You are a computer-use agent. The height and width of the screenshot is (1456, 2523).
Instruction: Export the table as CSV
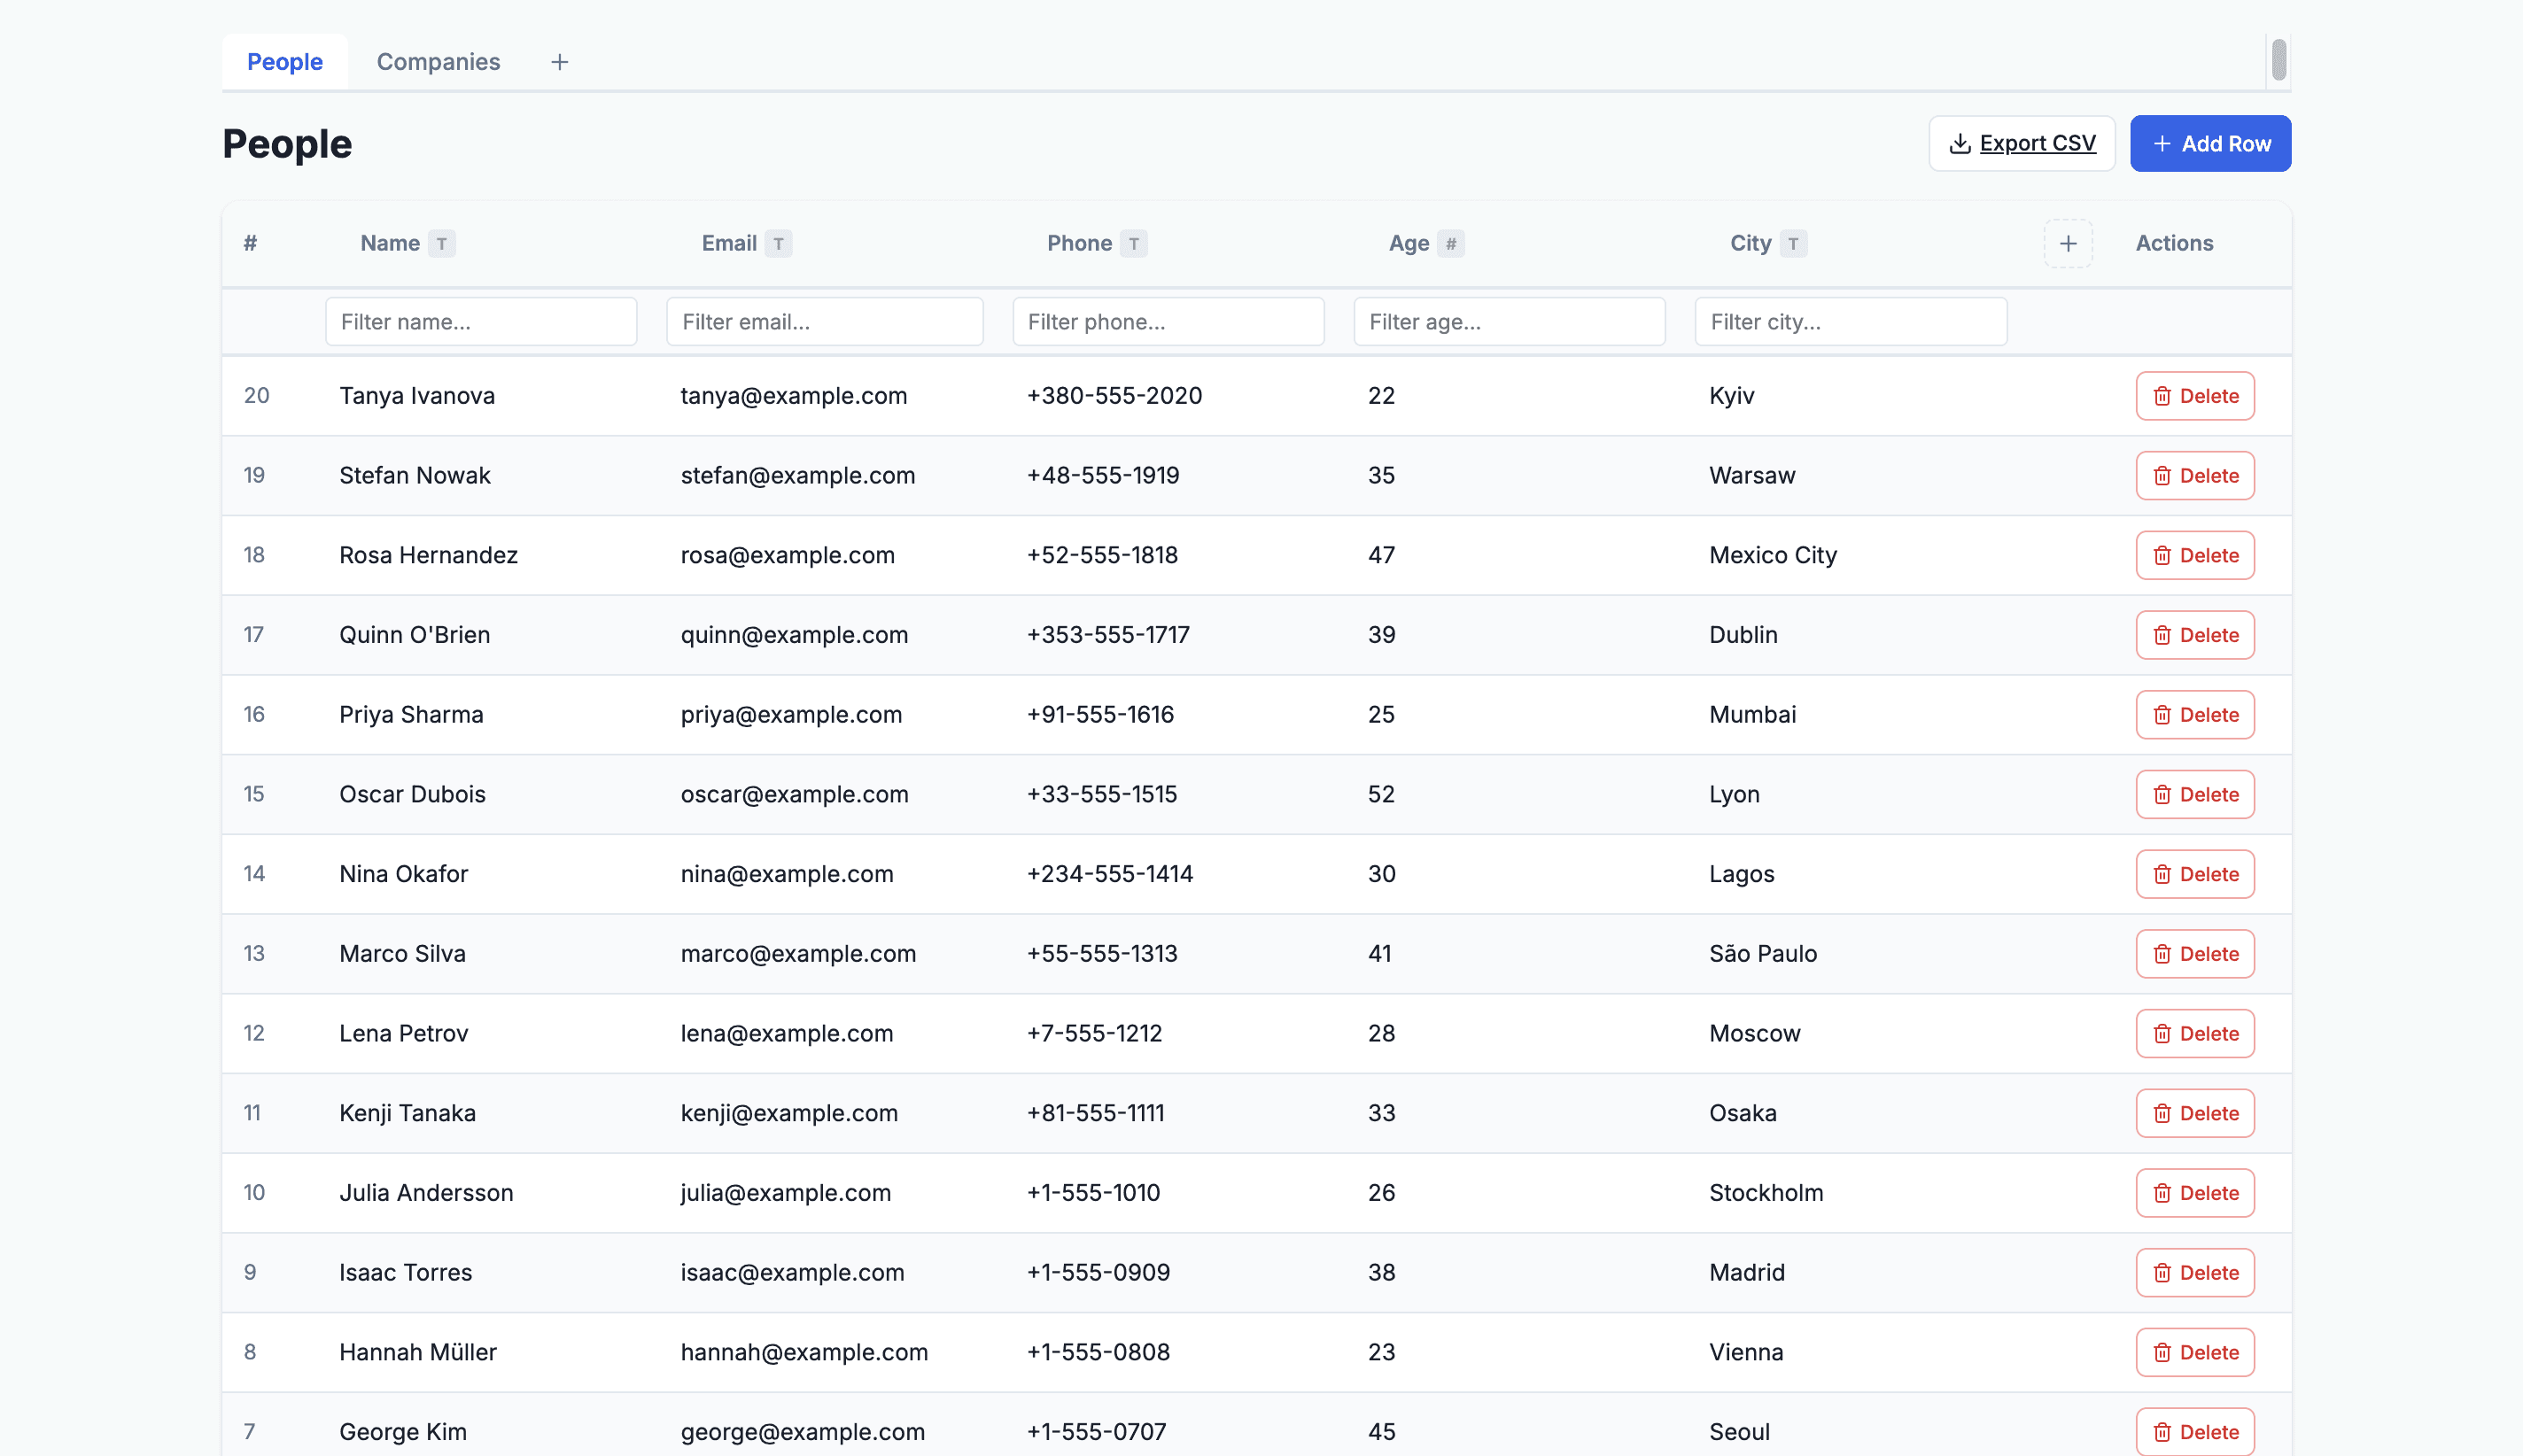point(2021,143)
